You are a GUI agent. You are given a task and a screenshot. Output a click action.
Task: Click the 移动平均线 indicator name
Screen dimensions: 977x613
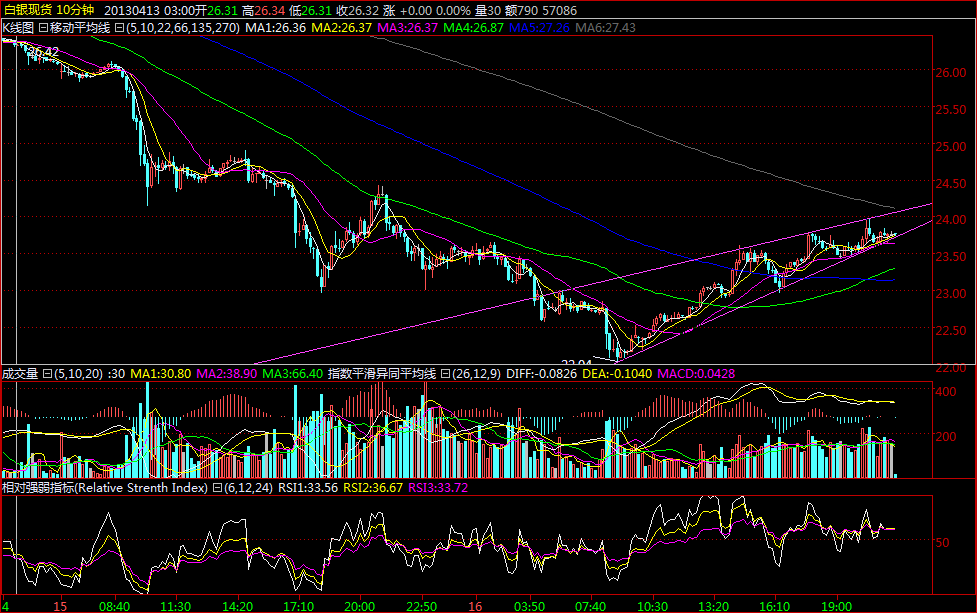tap(80, 27)
